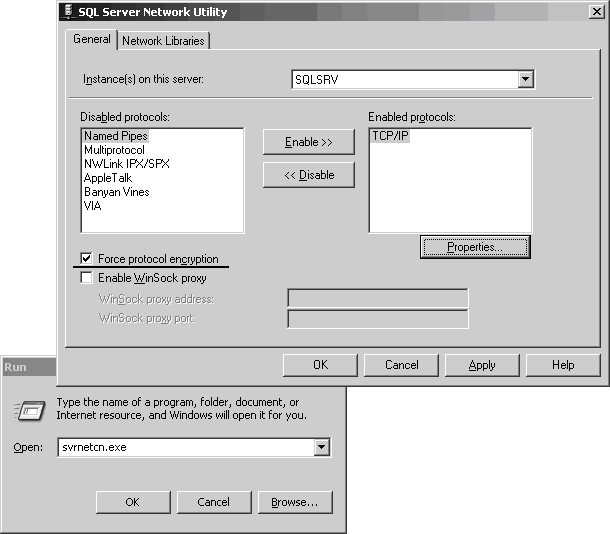The width and height of the screenshot is (610, 534).
Task: Select TCP/IP in enabled protocols list
Action: (389, 136)
